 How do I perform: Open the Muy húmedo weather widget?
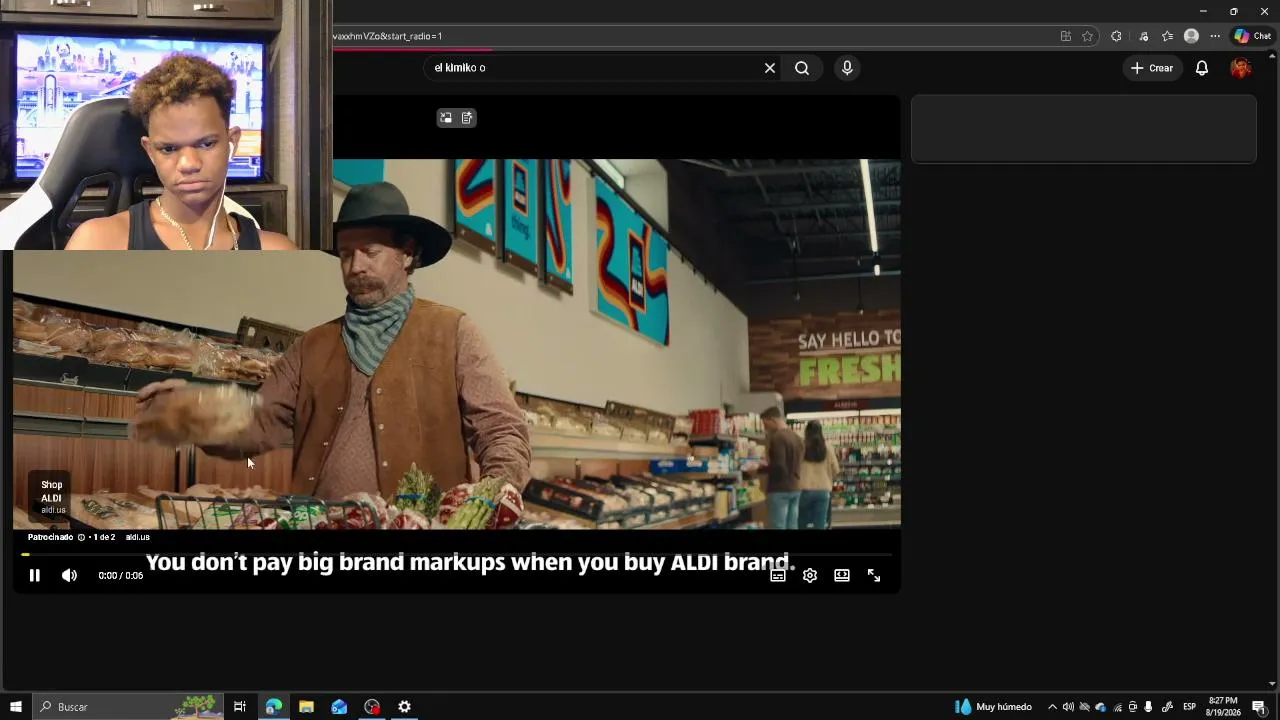click(993, 707)
